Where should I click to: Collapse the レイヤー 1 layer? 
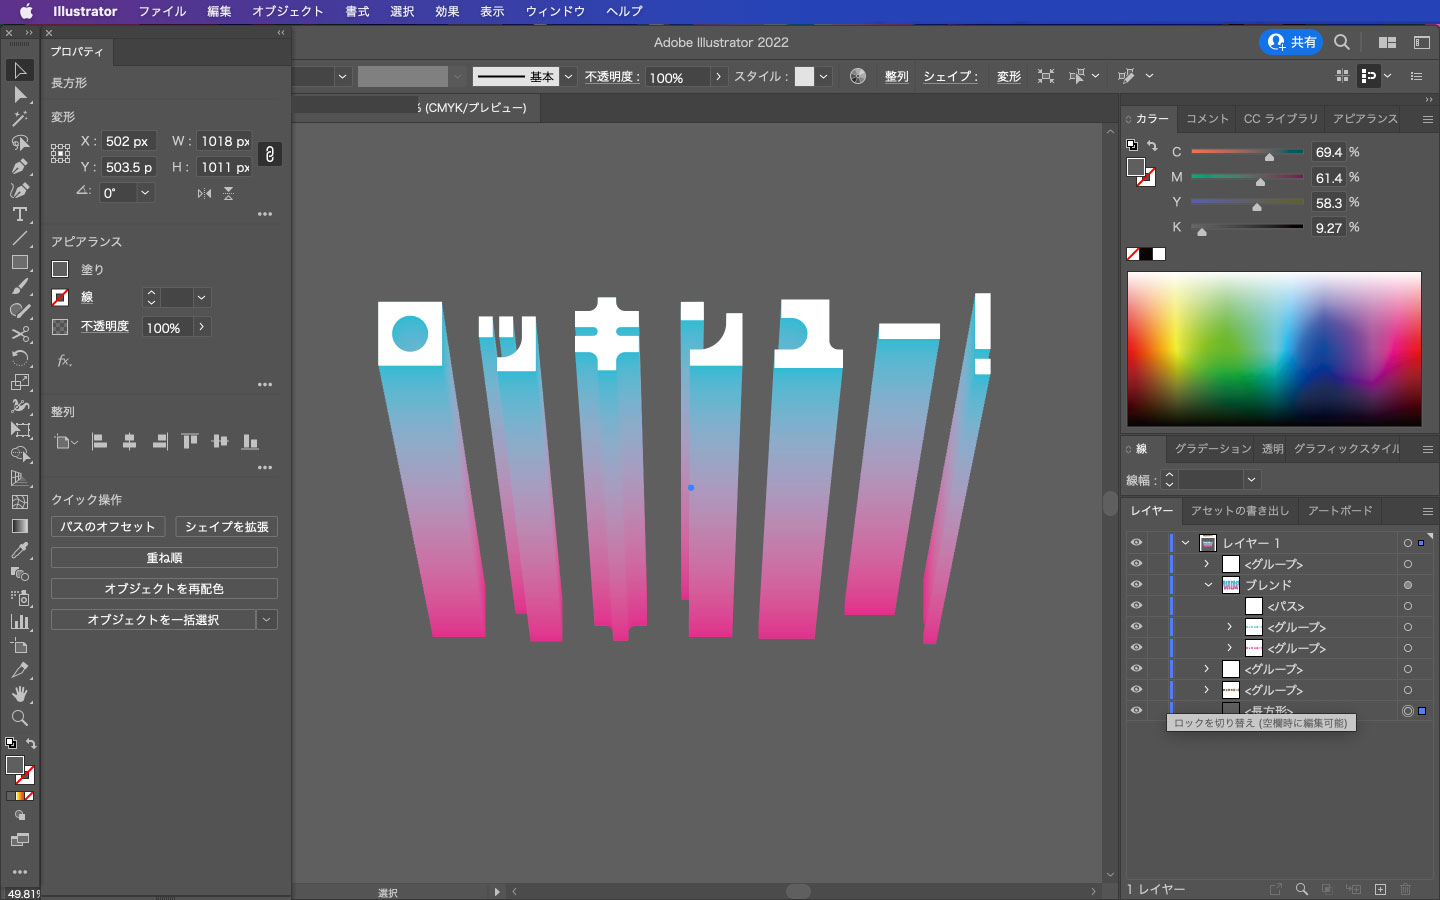1185,543
